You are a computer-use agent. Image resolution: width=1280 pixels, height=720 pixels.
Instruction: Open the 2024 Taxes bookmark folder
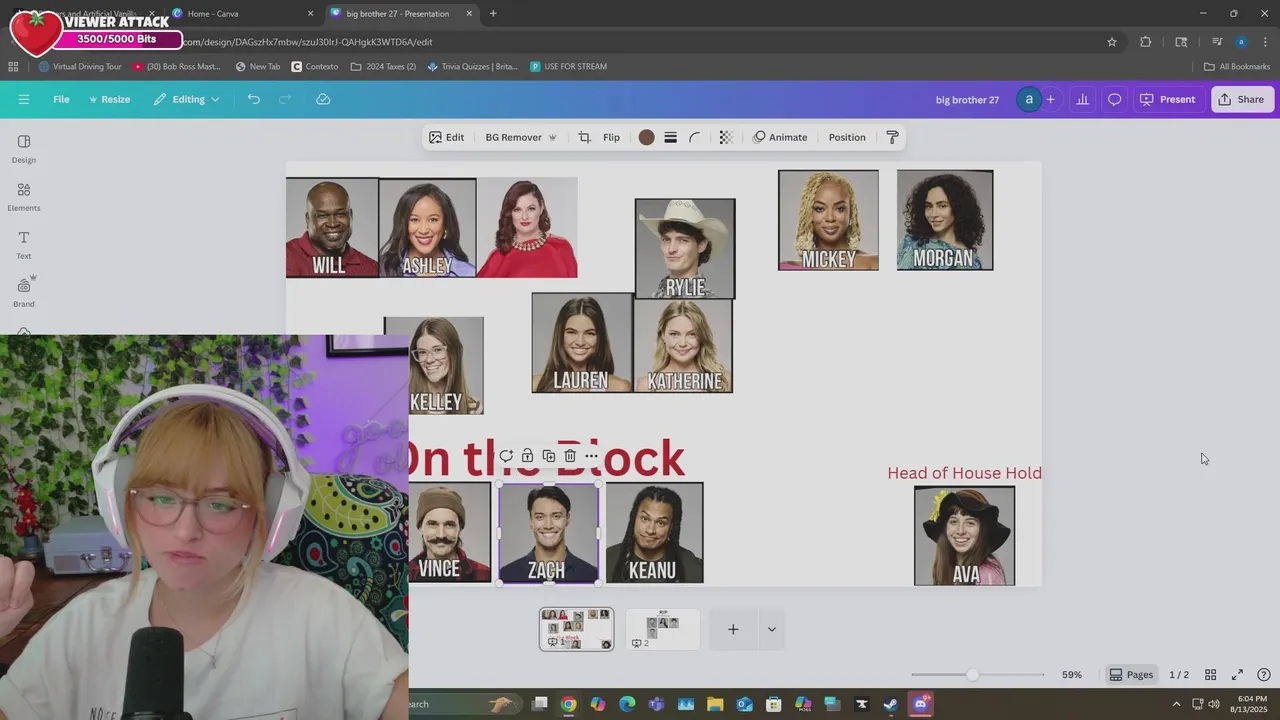(x=383, y=67)
